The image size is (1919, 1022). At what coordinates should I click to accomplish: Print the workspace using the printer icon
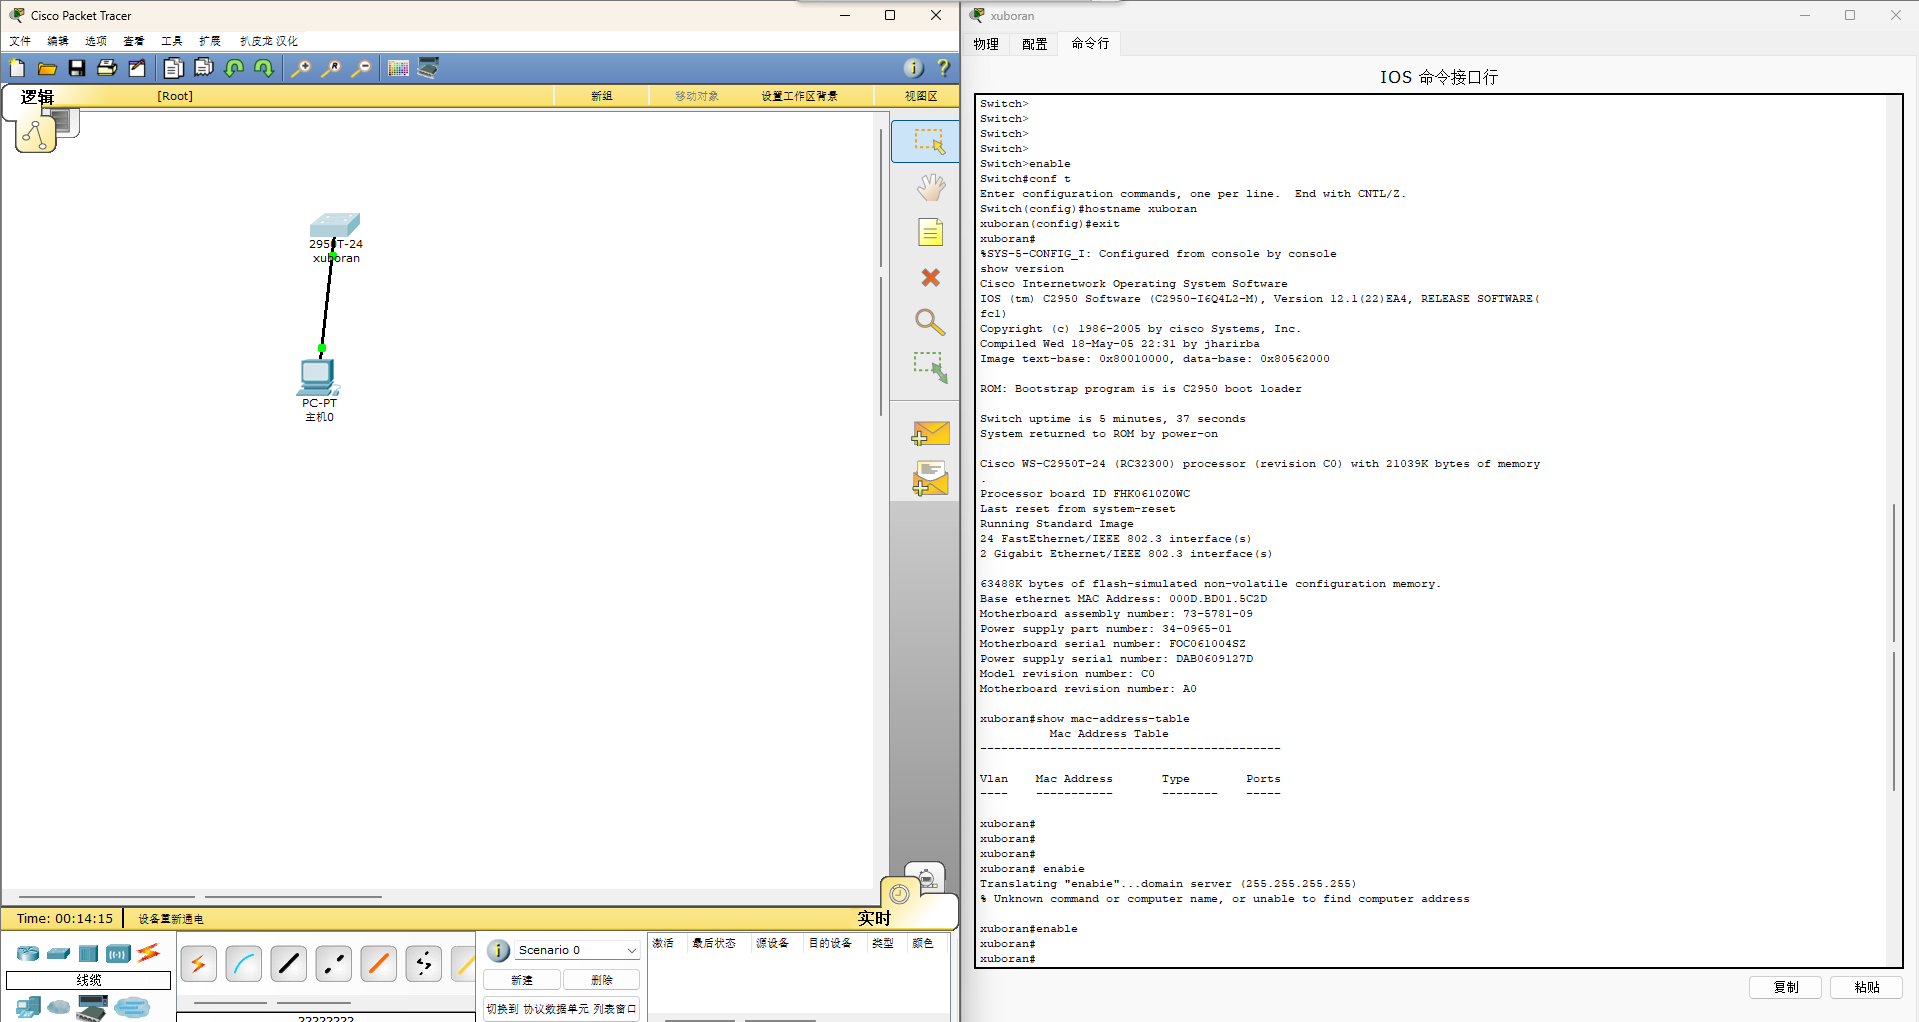pyautogui.click(x=107, y=68)
